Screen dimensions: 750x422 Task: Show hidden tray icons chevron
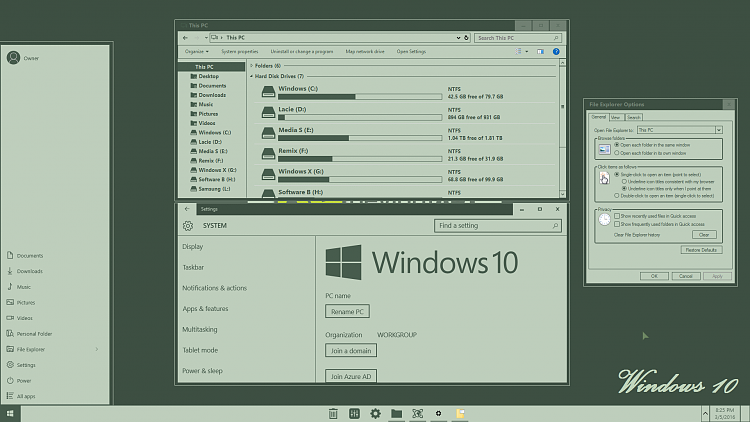[705, 413]
